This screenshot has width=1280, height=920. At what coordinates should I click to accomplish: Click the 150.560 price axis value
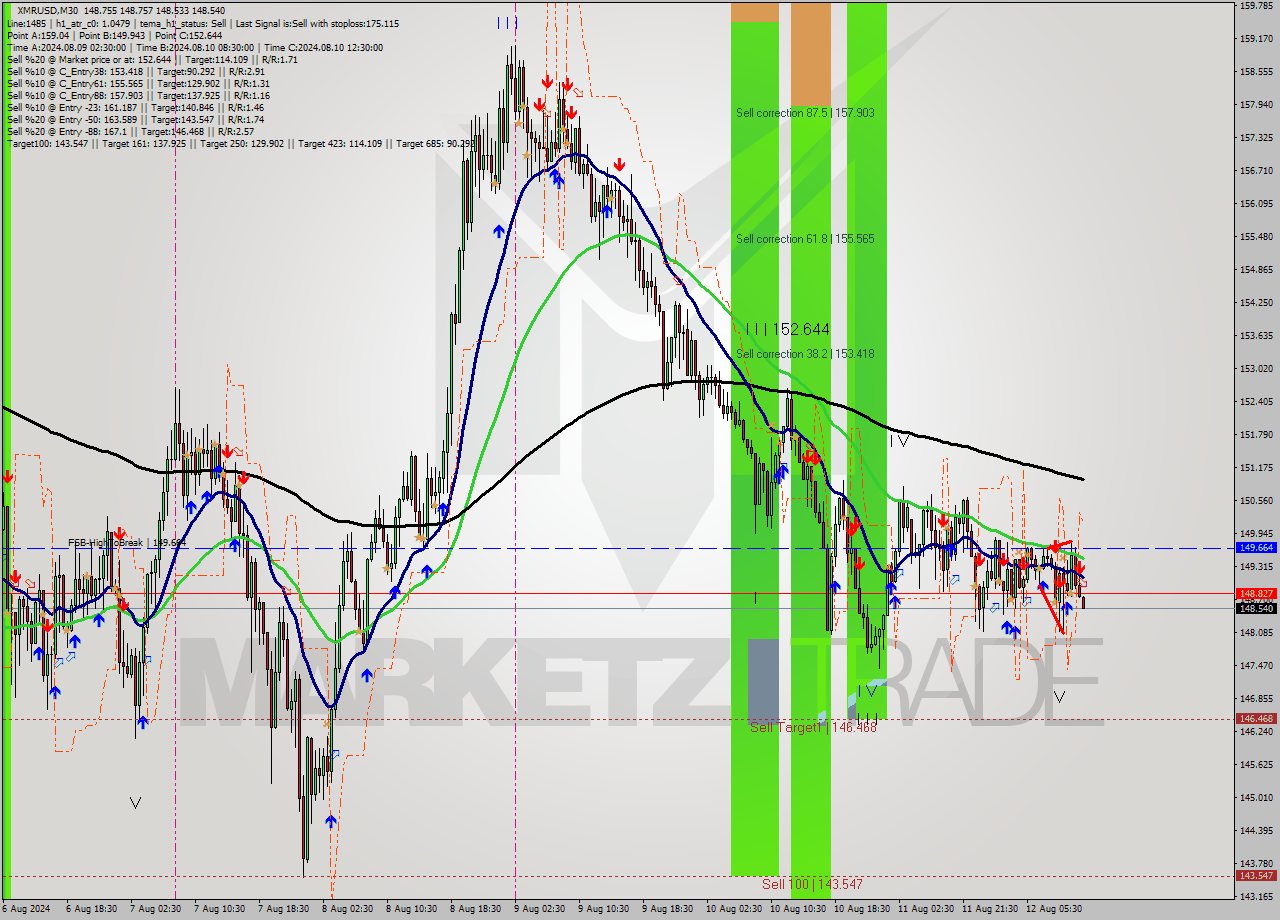click(1256, 500)
